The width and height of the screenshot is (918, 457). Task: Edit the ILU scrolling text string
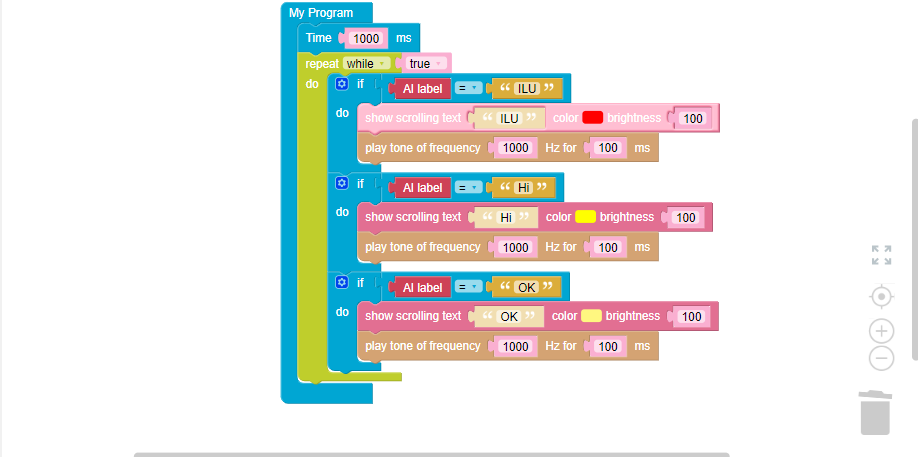point(509,118)
